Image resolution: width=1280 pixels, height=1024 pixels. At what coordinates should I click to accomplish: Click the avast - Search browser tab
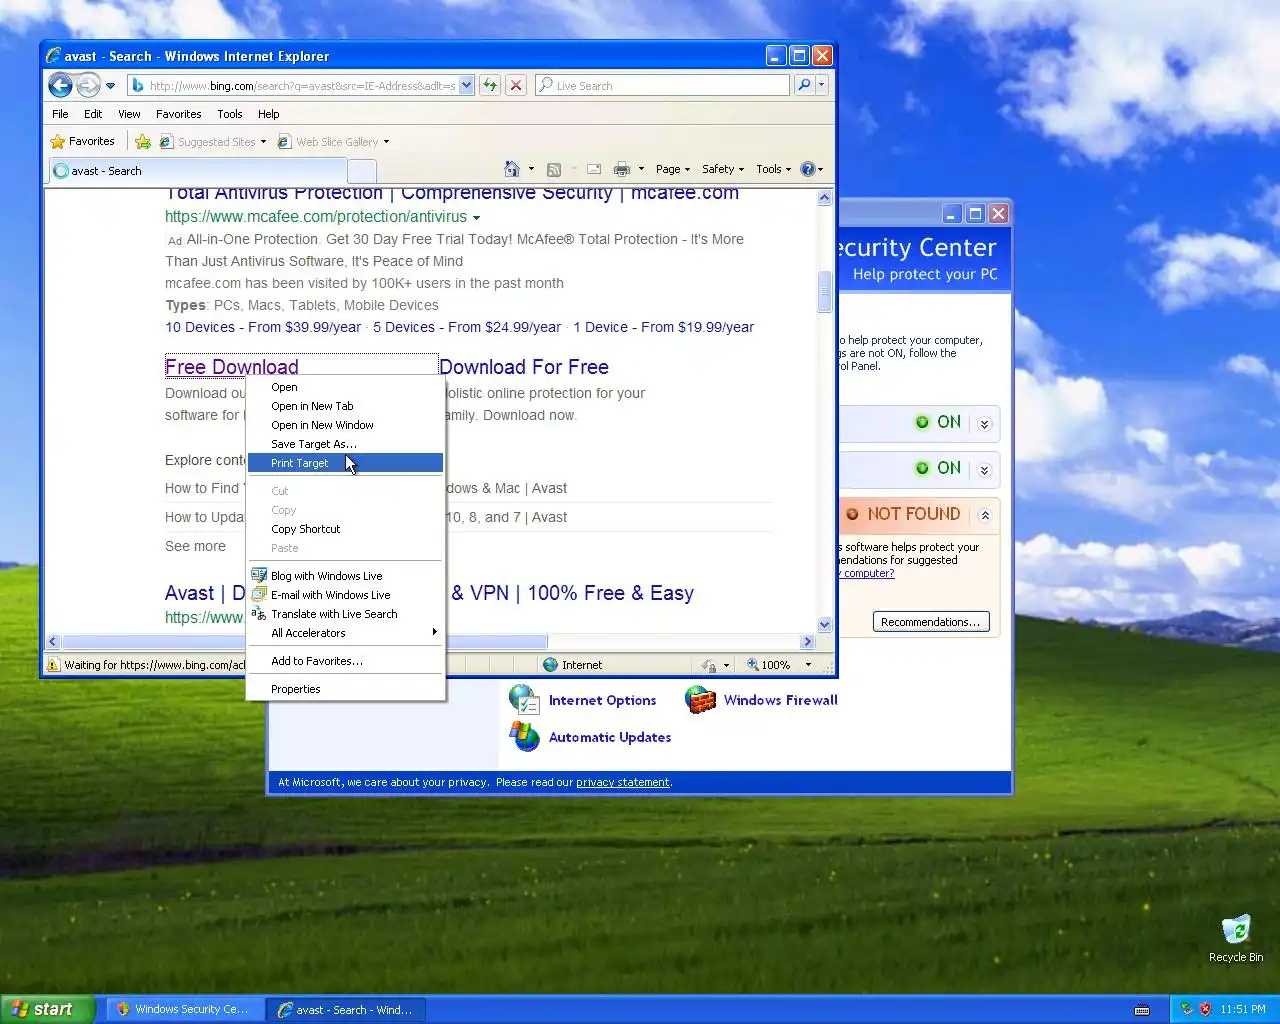click(x=198, y=171)
